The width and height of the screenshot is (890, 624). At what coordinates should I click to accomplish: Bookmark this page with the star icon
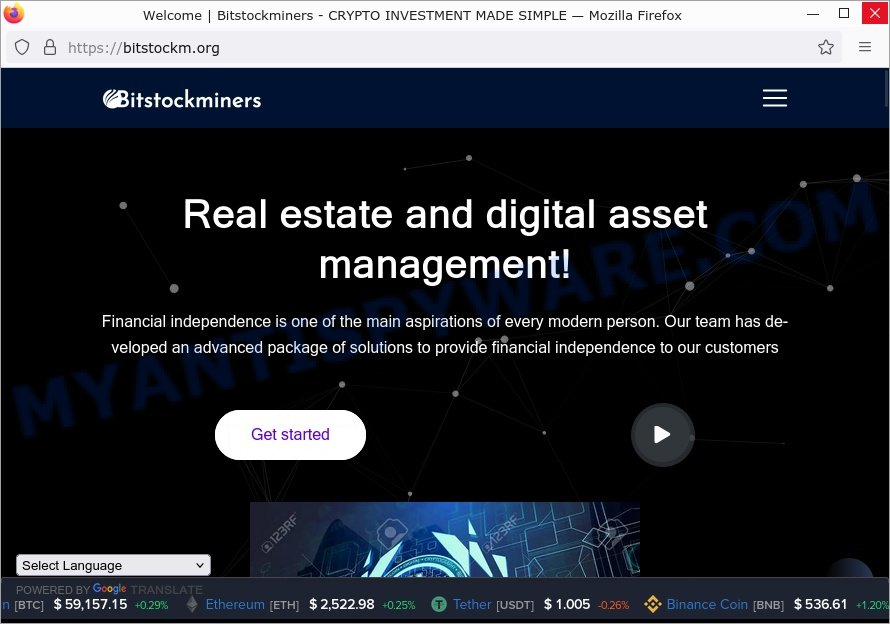(x=825, y=47)
